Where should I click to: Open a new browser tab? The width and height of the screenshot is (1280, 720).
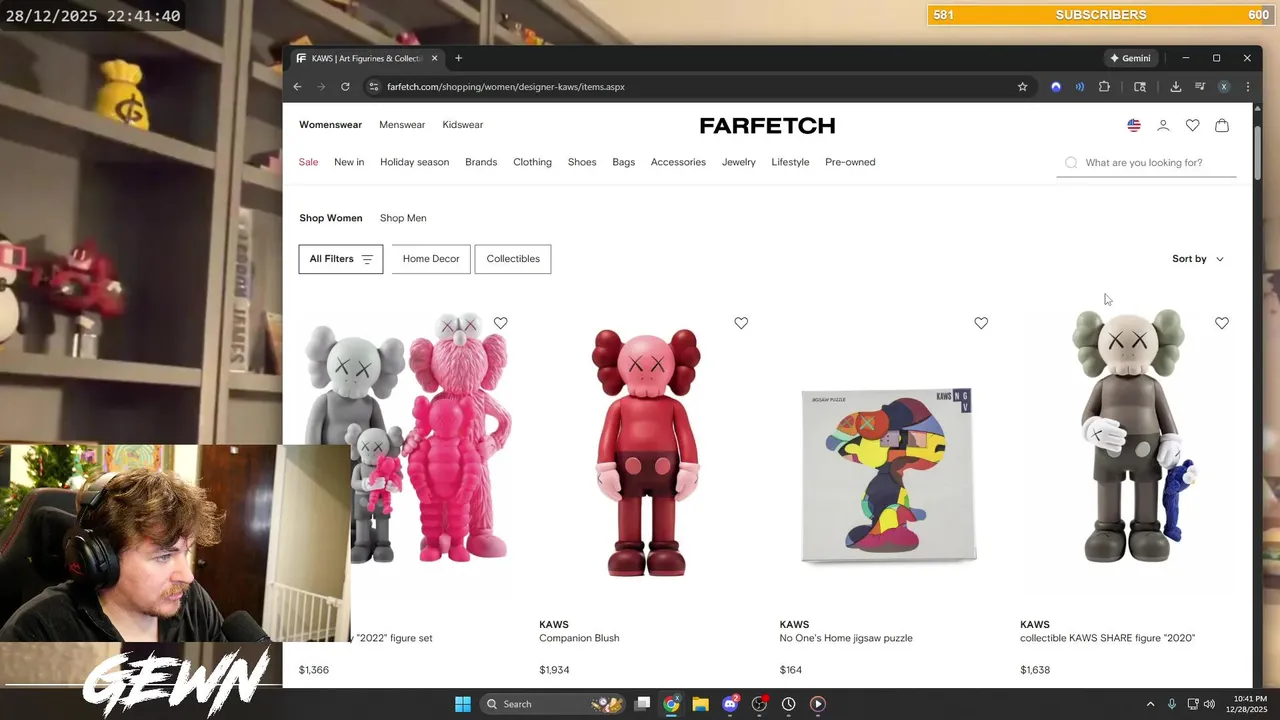(x=458, y=58)
